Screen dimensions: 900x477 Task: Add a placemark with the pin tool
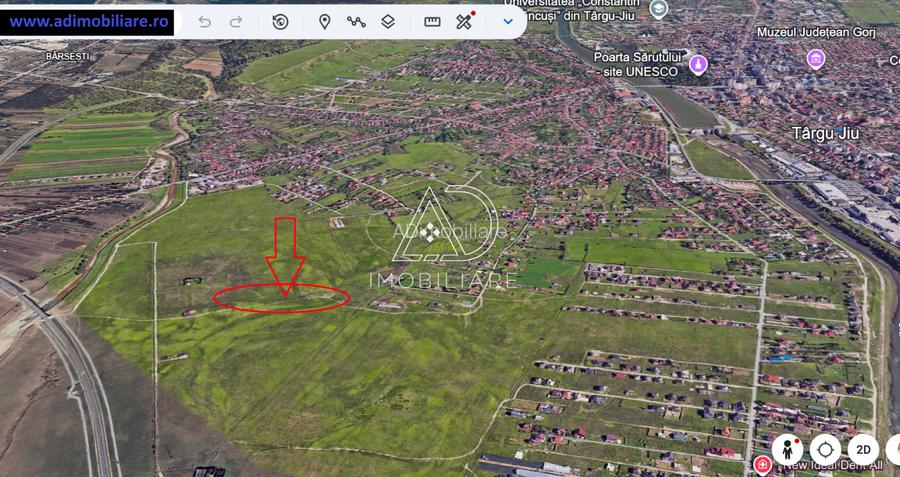[x=325, y=22]
